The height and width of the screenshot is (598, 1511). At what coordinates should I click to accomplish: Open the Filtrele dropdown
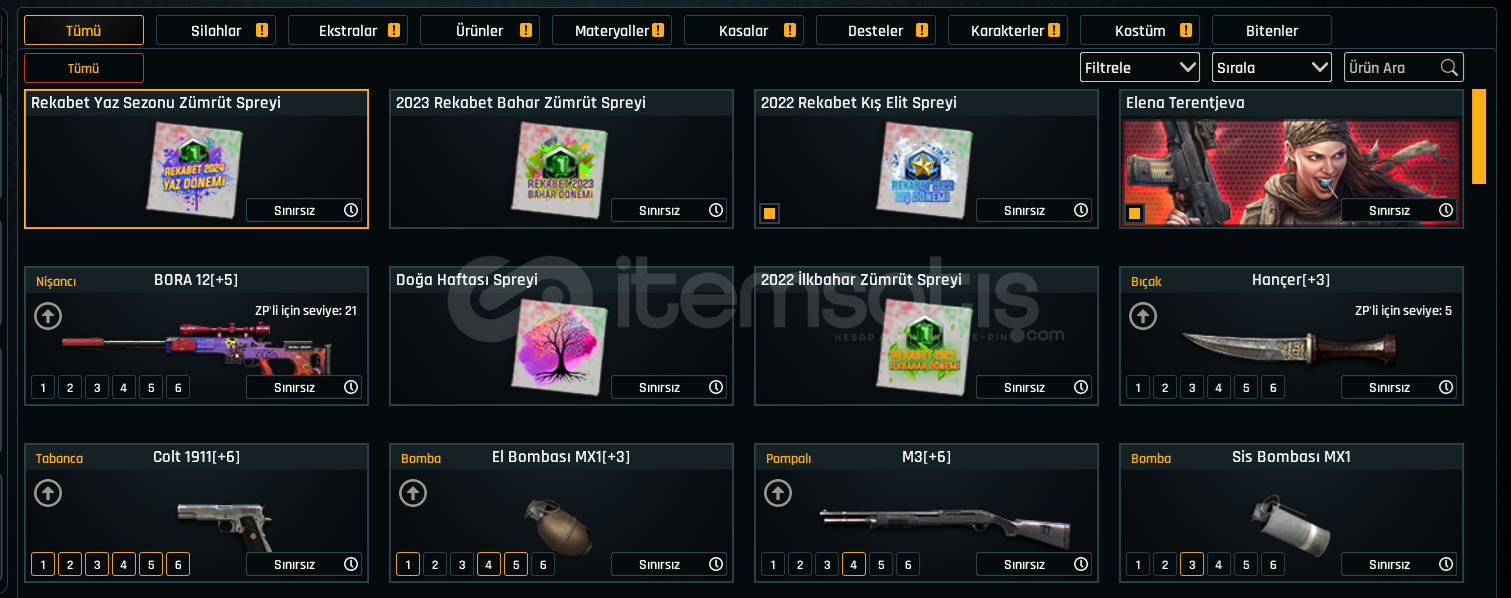tap(1140, 67)
